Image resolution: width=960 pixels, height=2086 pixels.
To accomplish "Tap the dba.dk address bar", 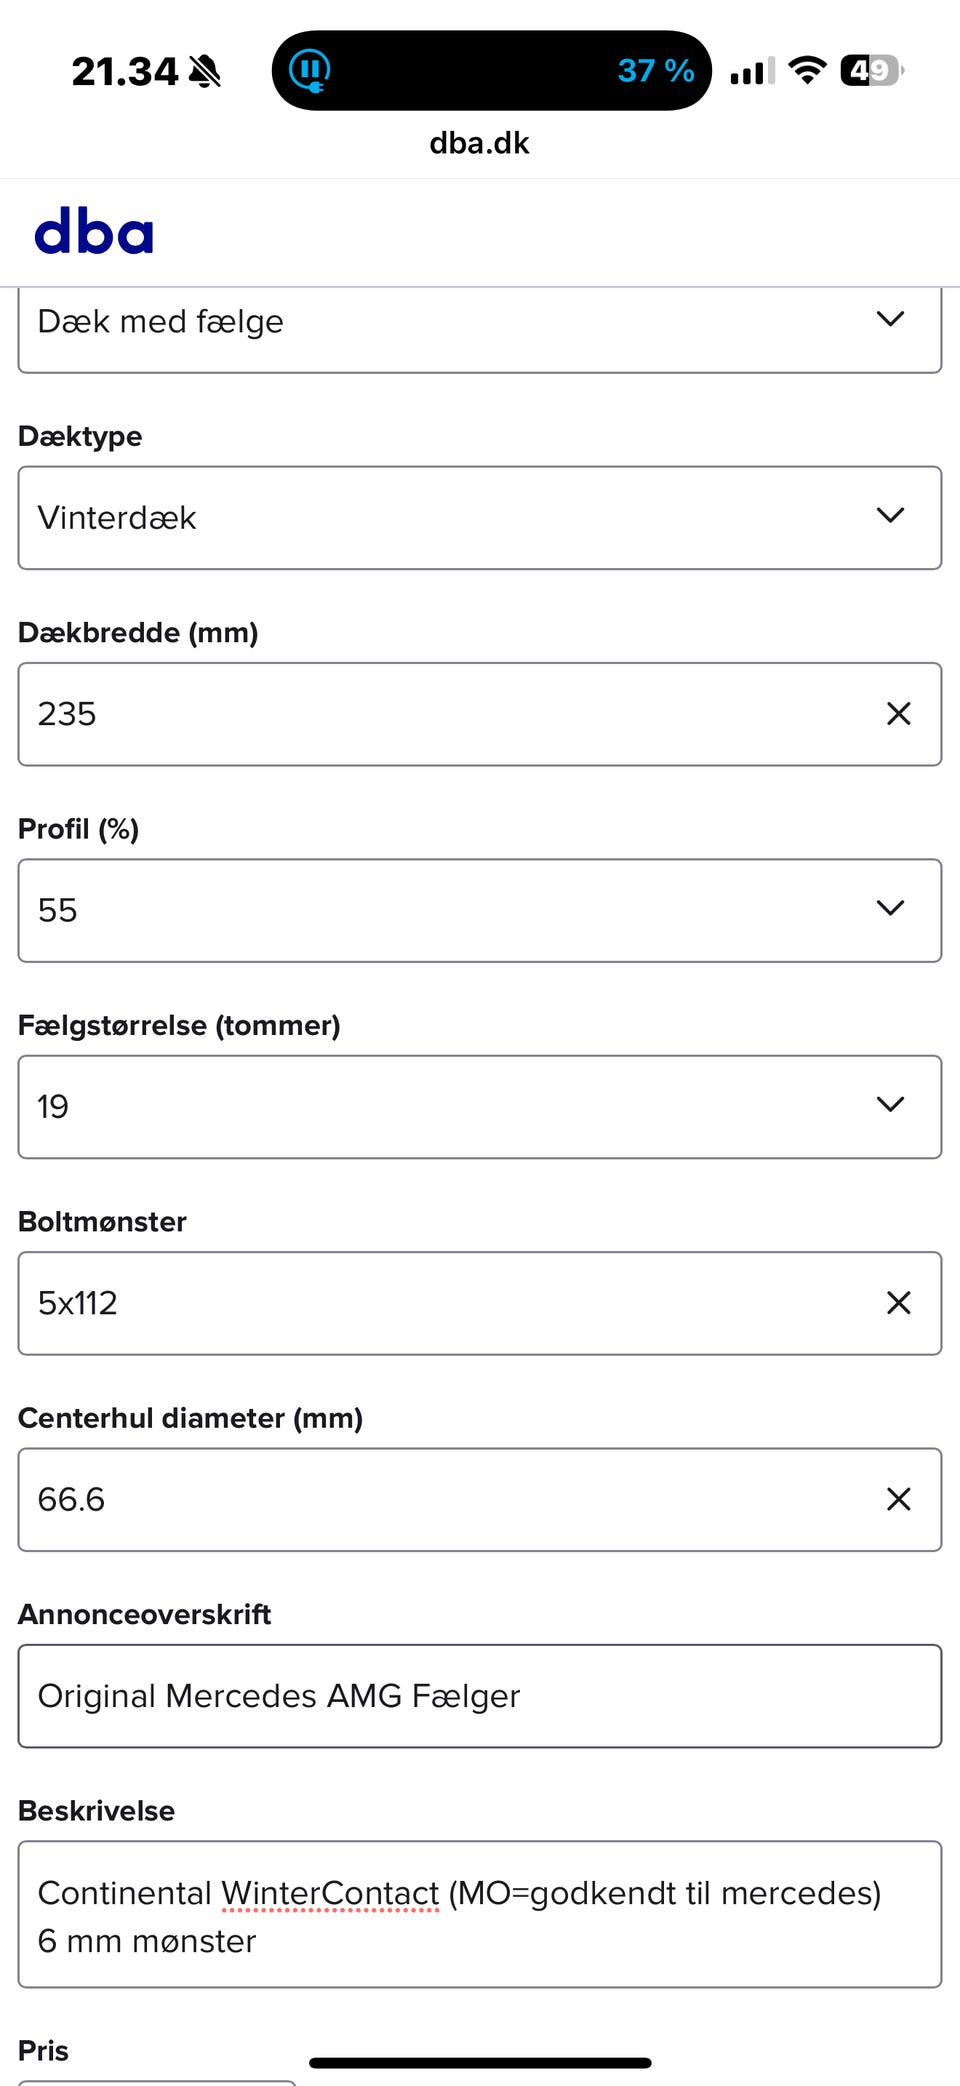I will (479, 143).
